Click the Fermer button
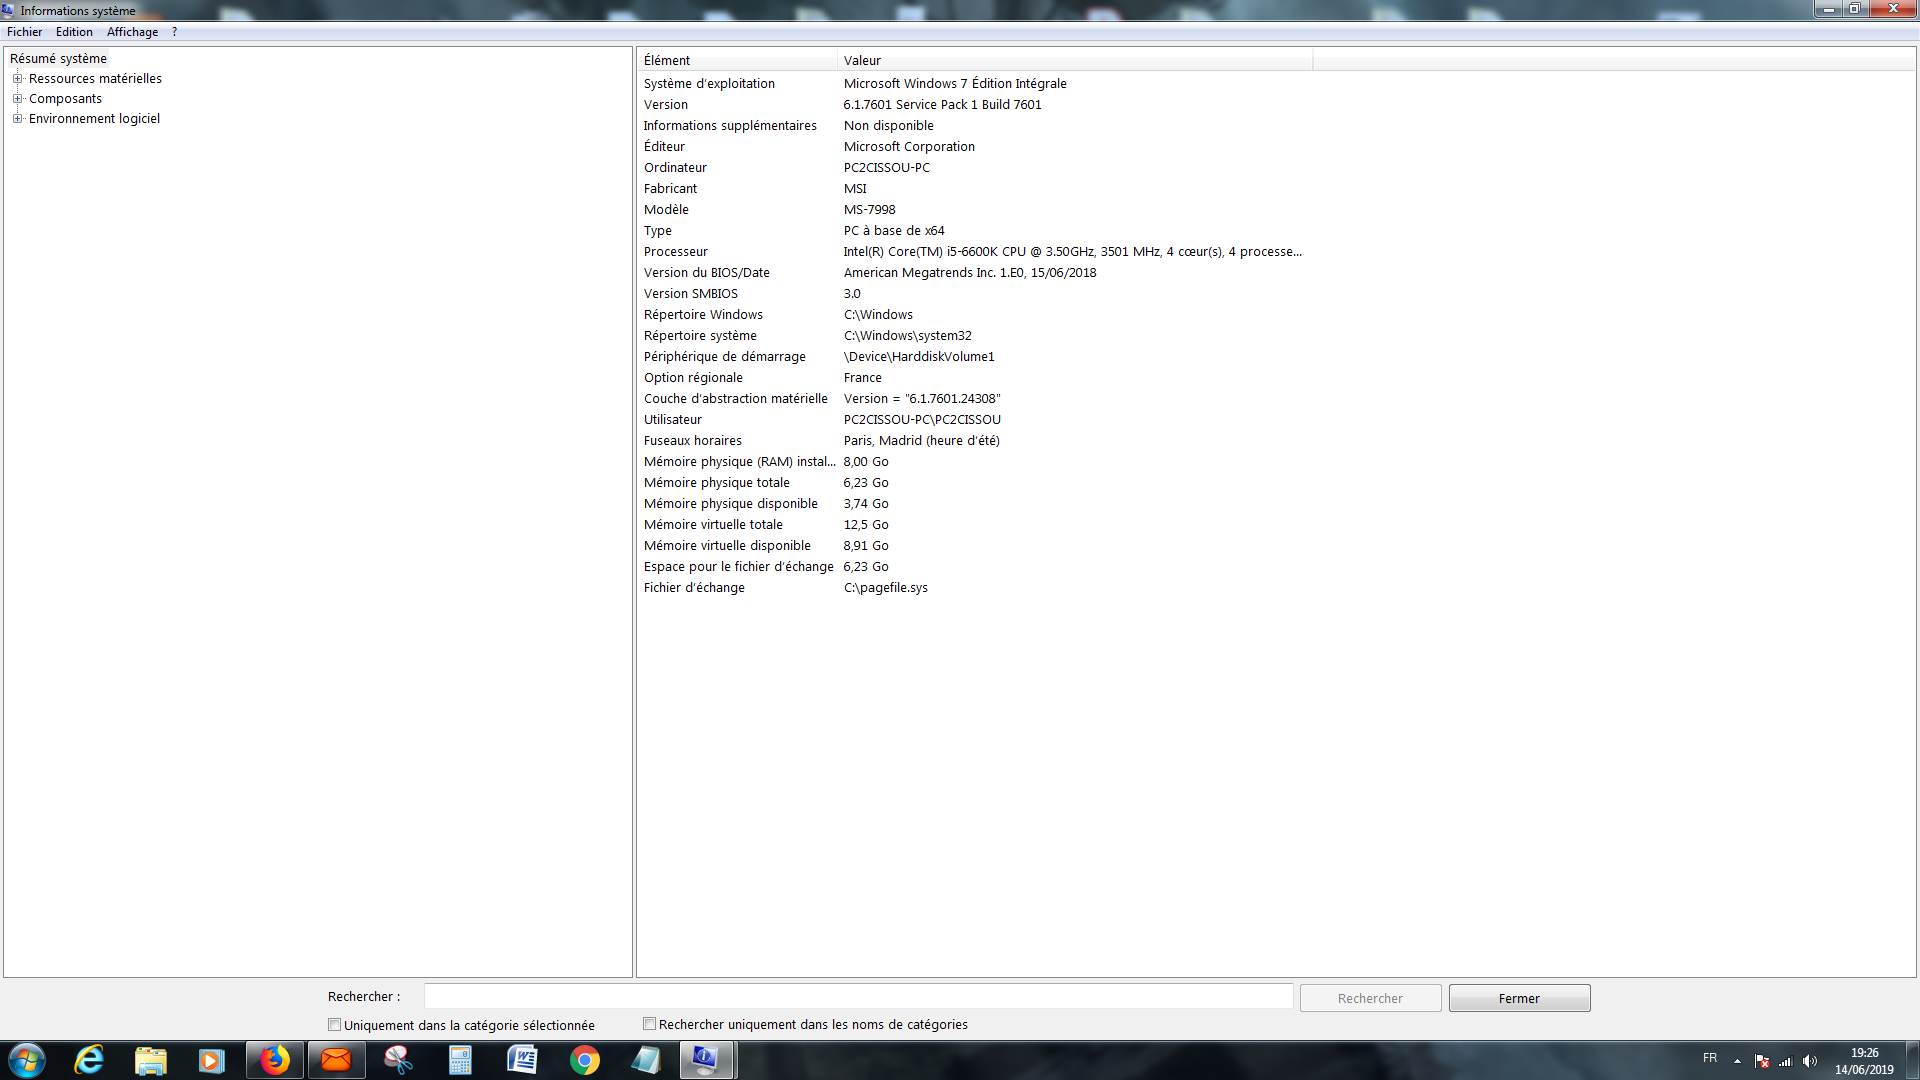The width and height of the screenshot is (1920, 1080). pyautogui.click(x=1519, y=998)
